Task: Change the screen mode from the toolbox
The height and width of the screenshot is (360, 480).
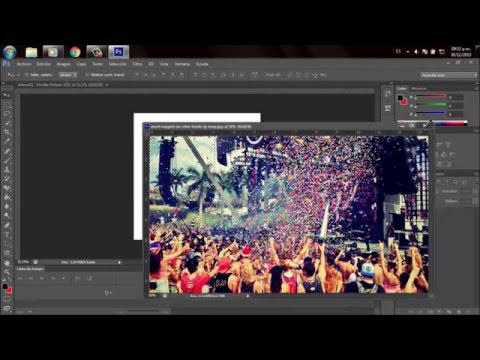Action: (7, 308)
